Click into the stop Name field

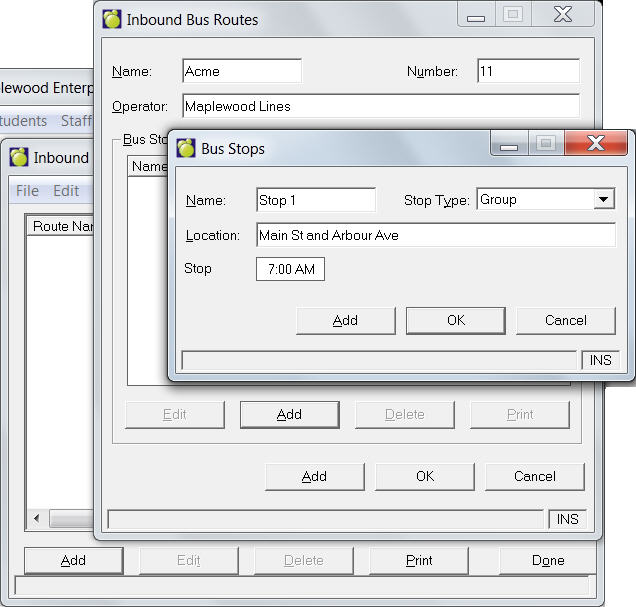coord(315,200)
